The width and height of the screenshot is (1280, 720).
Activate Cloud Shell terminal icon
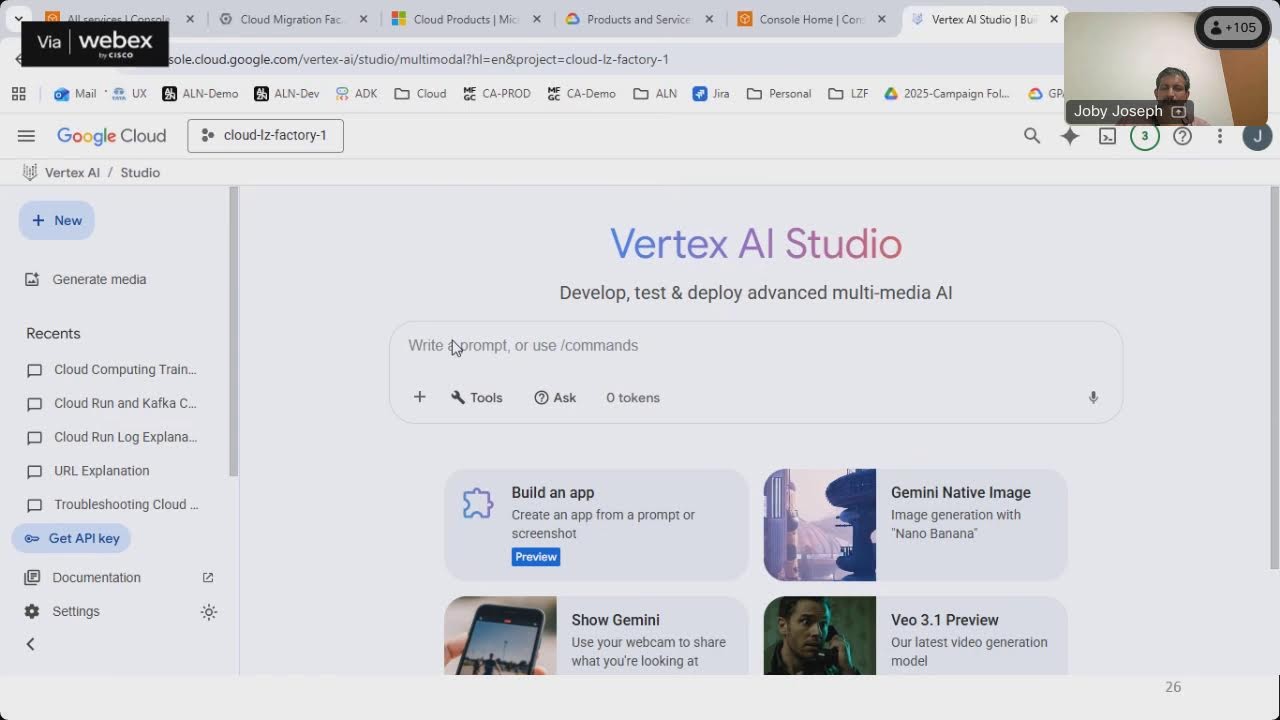[1107, 136]
